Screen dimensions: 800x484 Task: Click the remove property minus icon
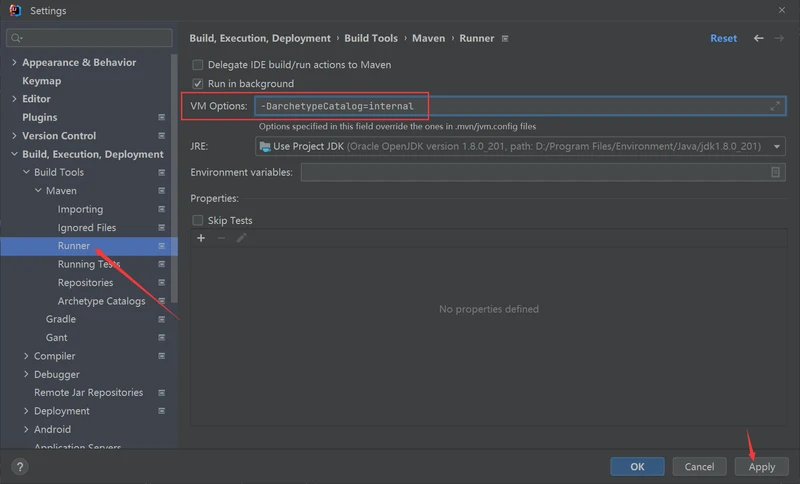tap(221, 238)
